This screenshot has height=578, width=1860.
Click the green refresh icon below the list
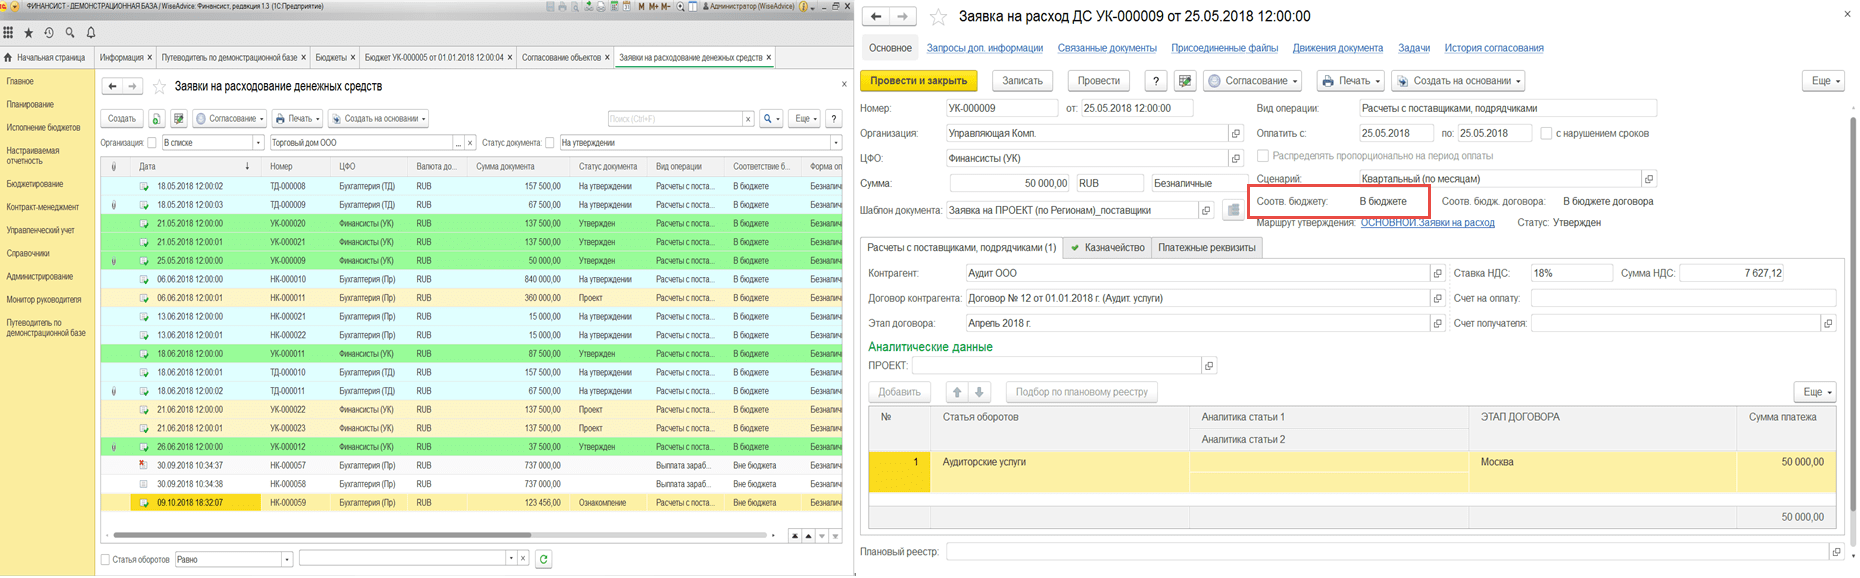(x=543, y=559)
